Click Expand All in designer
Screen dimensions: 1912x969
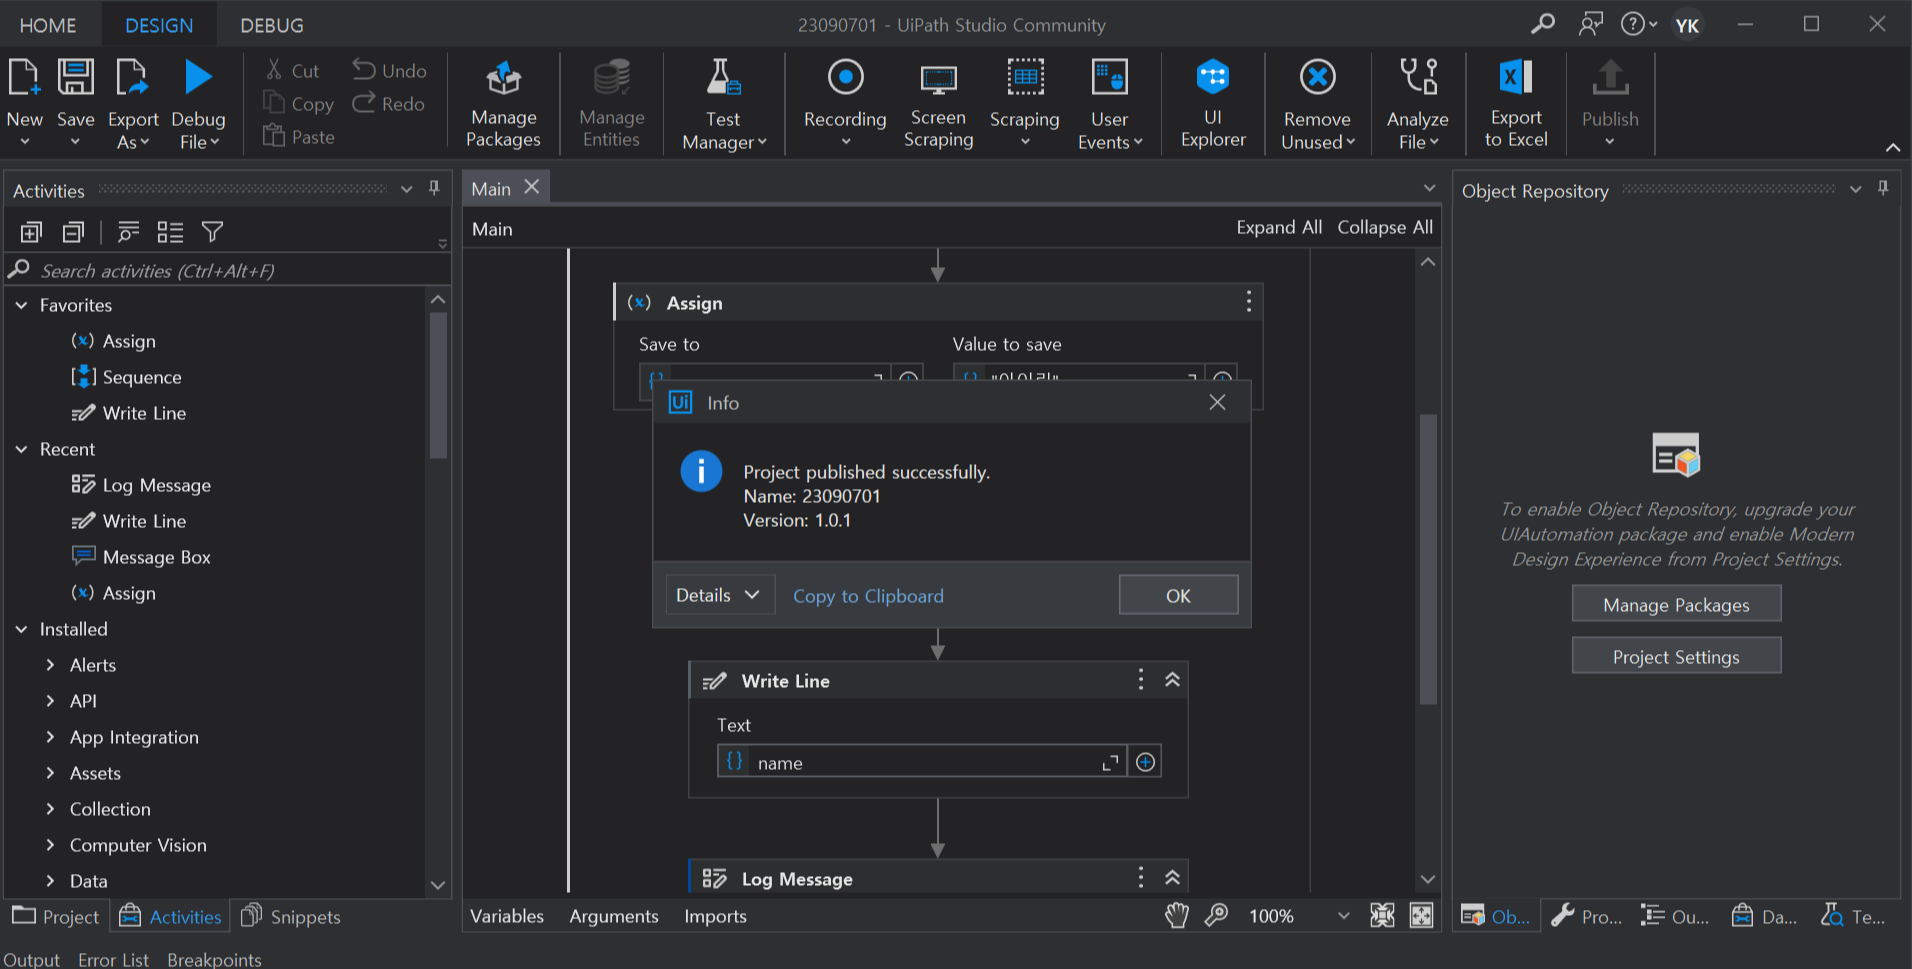[1279, 227]
